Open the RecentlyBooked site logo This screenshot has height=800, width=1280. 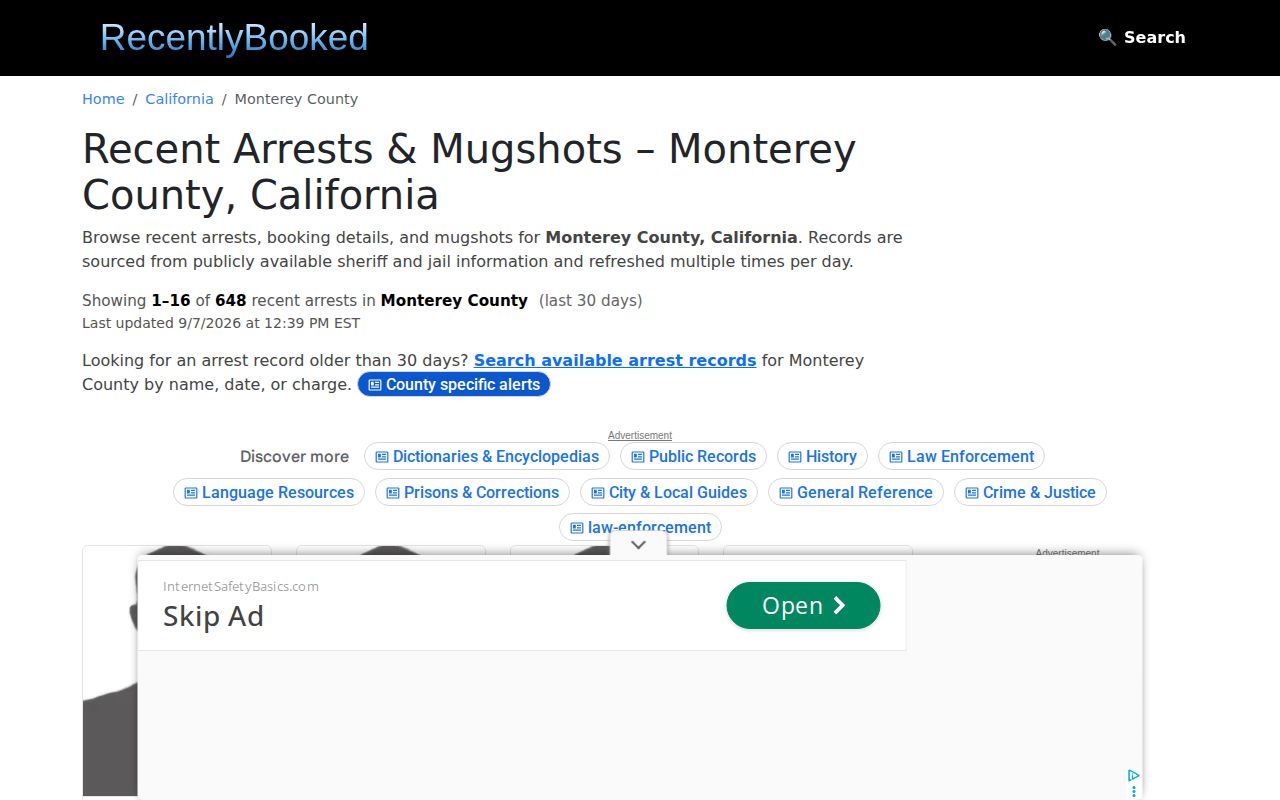pos(234,38)
